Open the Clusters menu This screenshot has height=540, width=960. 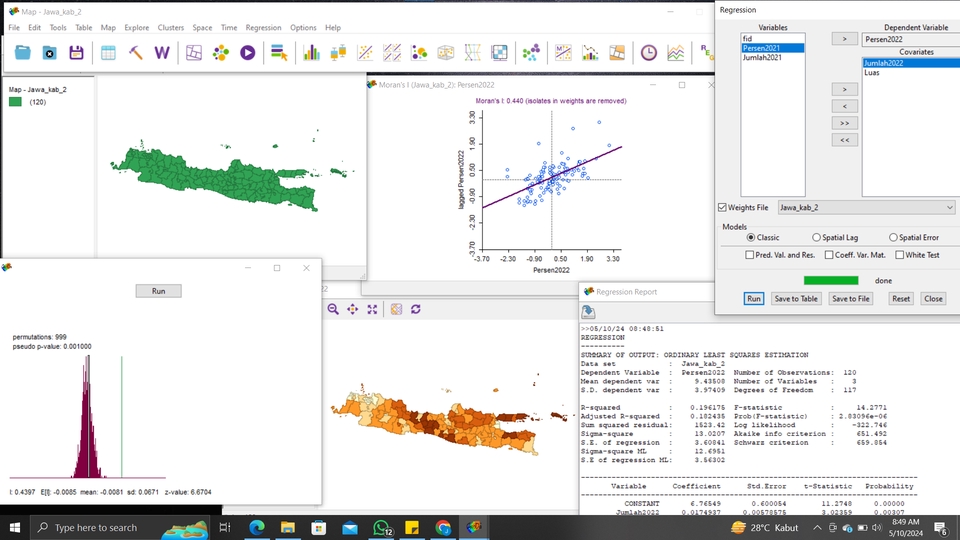click(171, 28)
